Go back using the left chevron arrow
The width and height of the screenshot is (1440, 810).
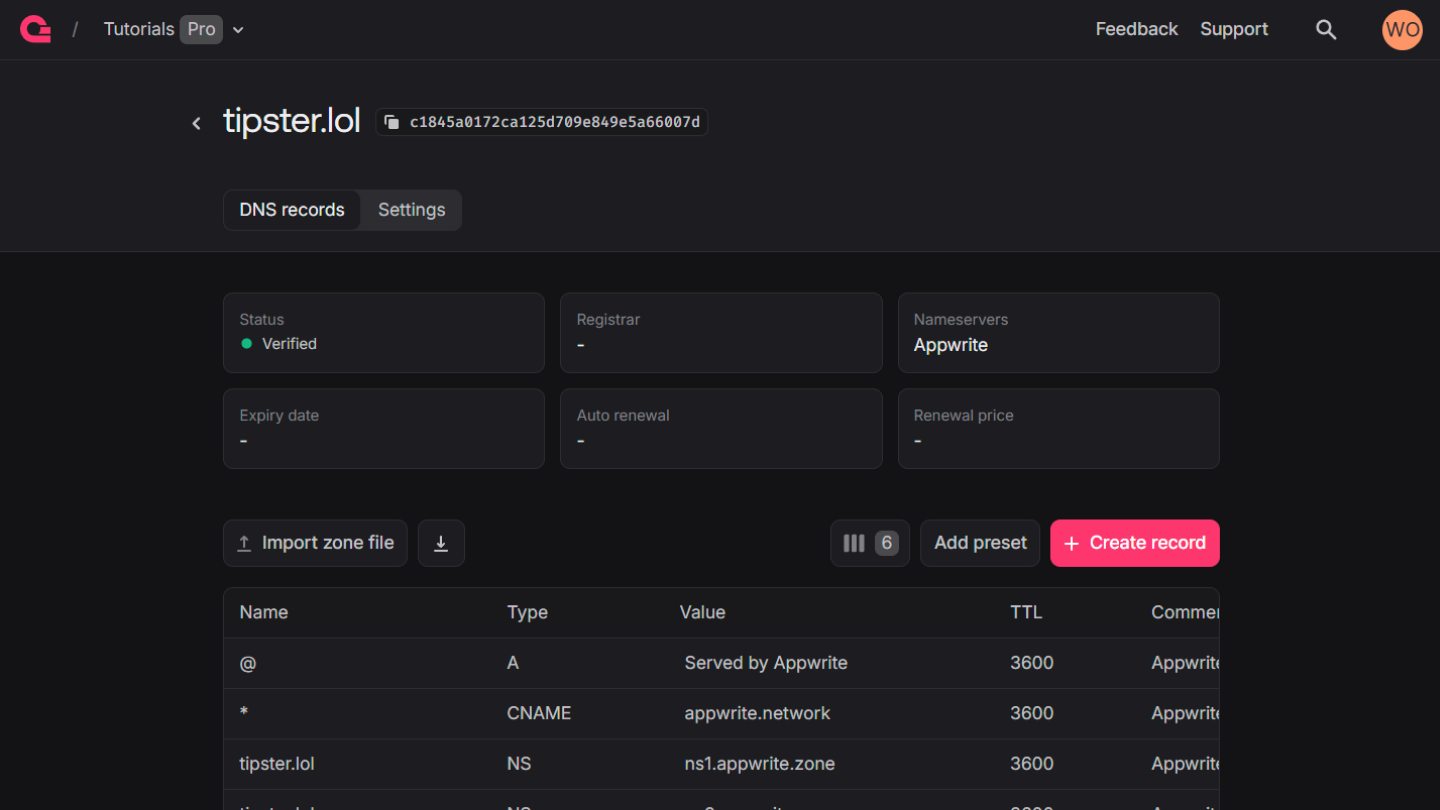tap(196, 123)
